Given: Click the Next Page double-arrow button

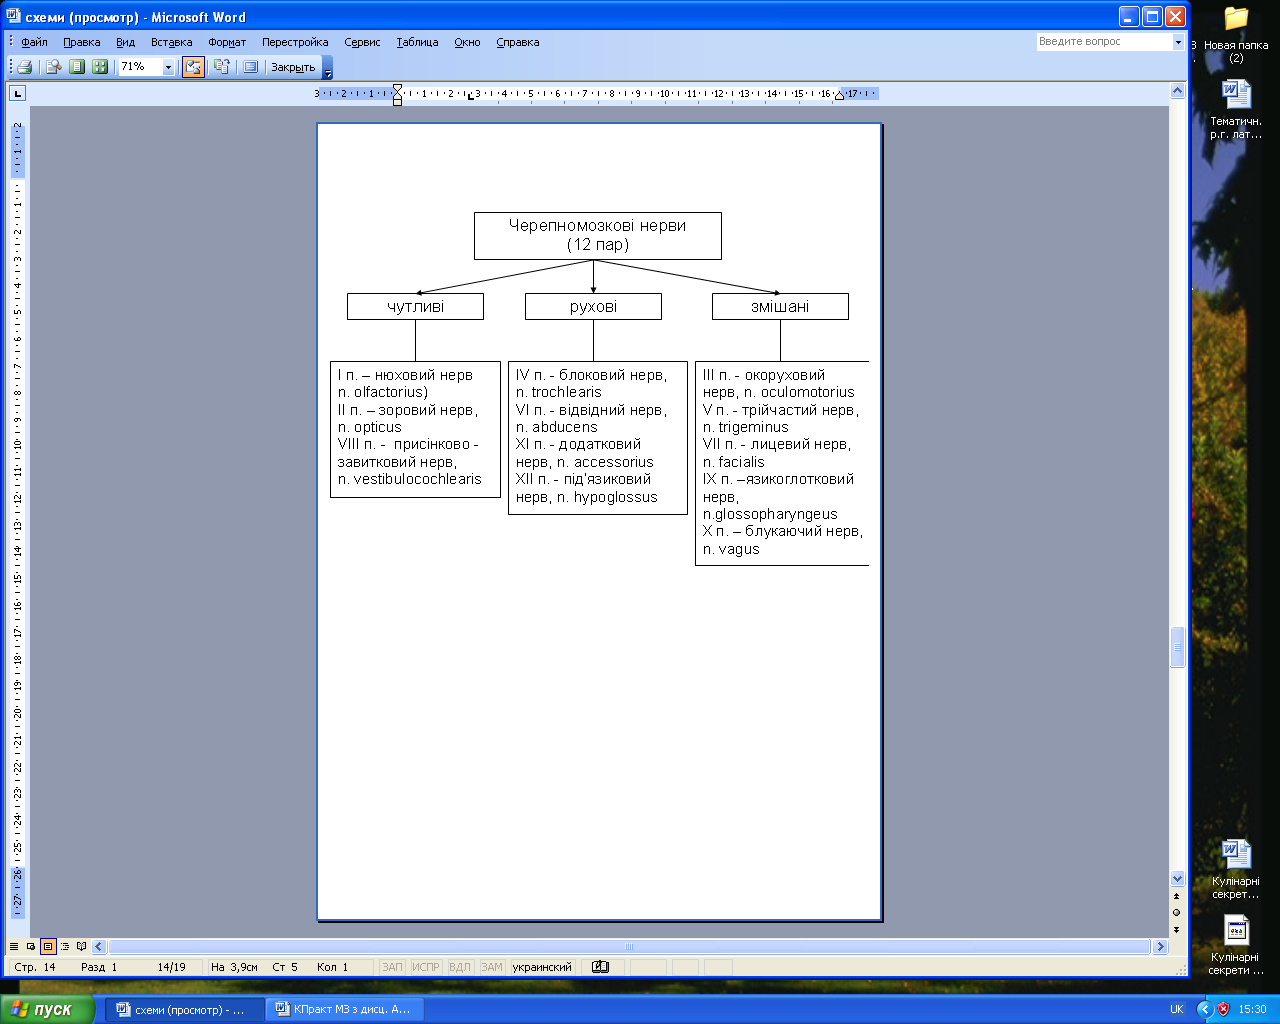Looking at the screenshot, I should (x=1177, y=929).
